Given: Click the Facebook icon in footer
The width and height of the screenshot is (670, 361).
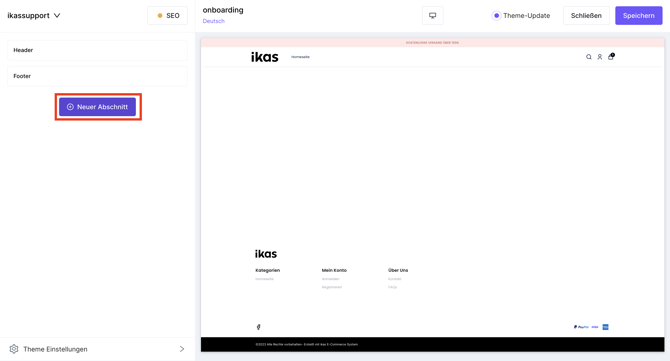Looking at the screenshot, I should tap(259, 327).
